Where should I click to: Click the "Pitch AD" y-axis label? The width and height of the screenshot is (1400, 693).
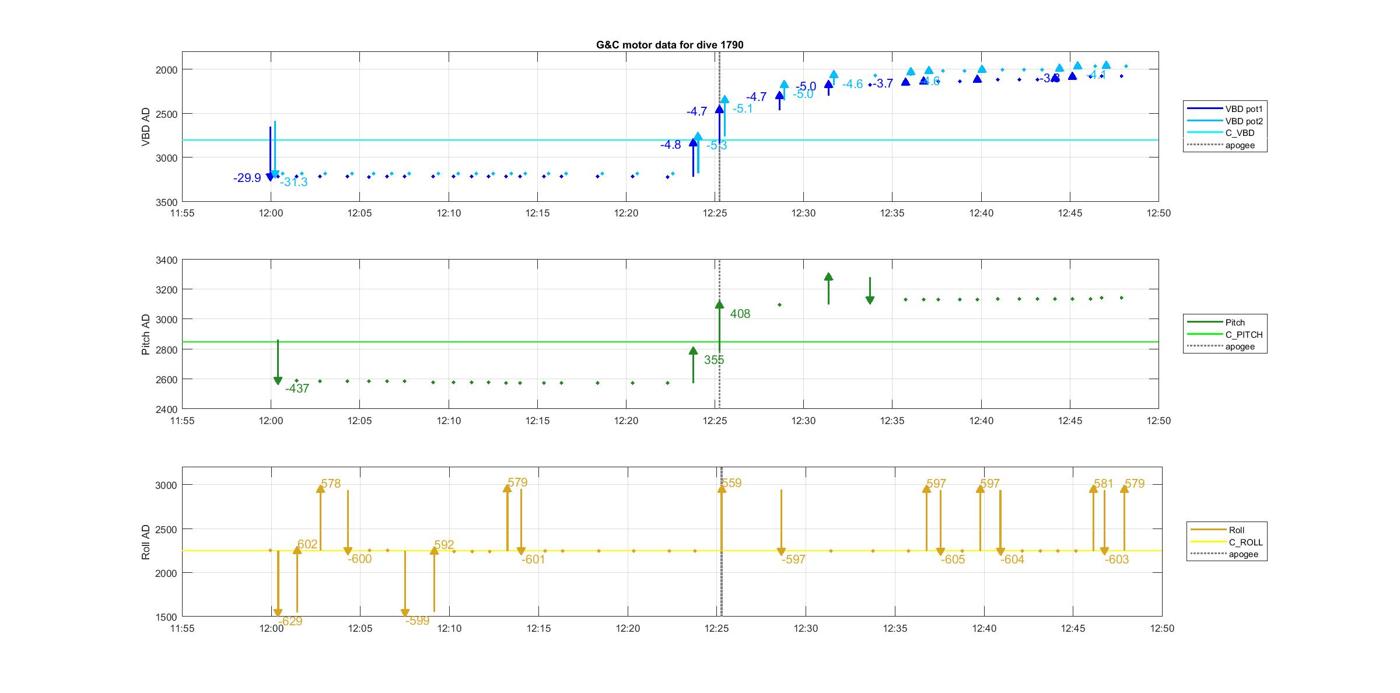click(x=146, y=334)
